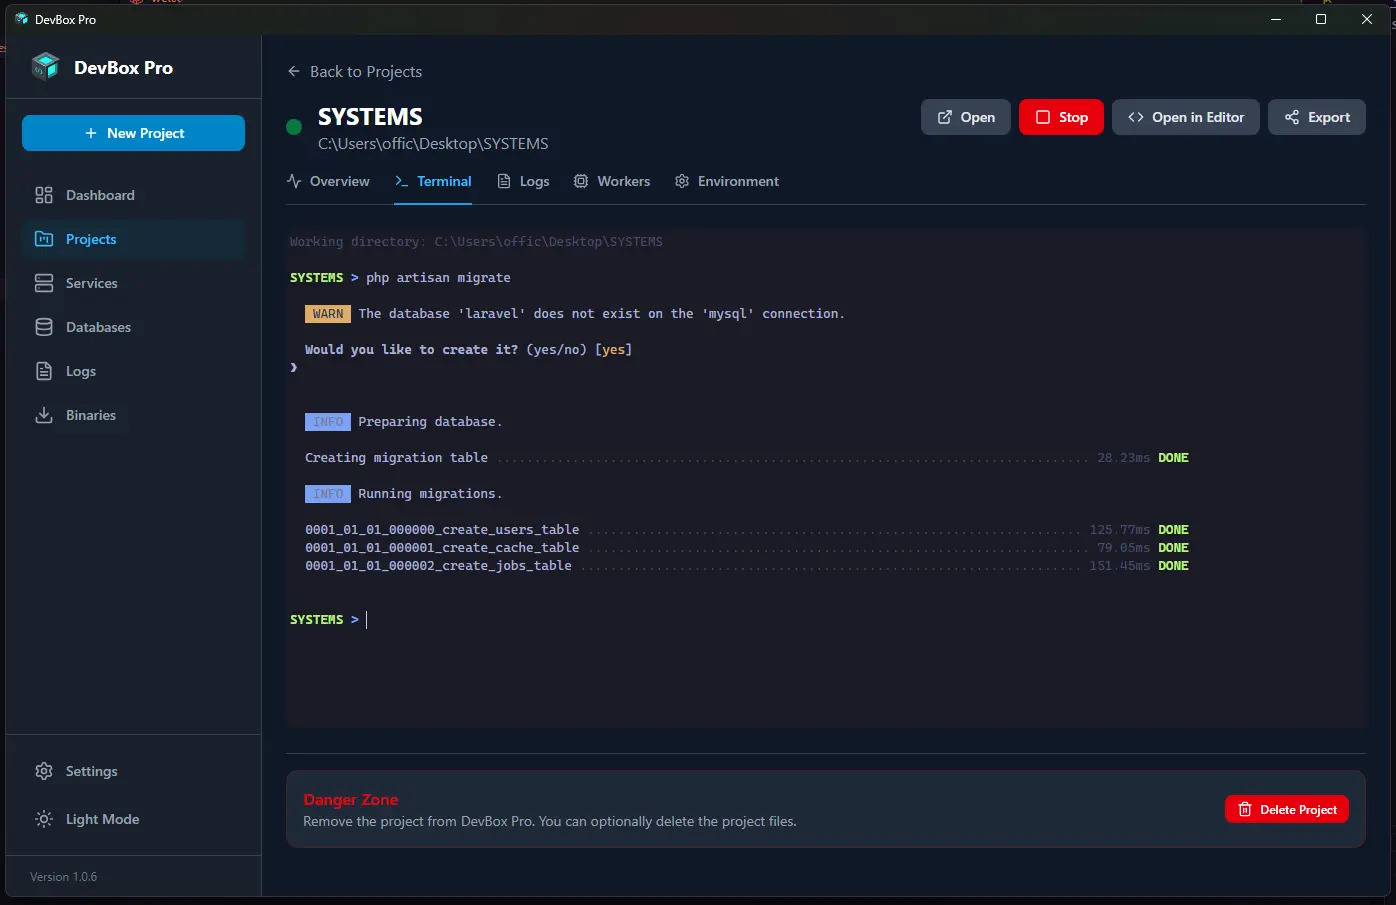Click the Overview activity pulse icon
Screen dimensions: 1396x905
click(294, 181)
